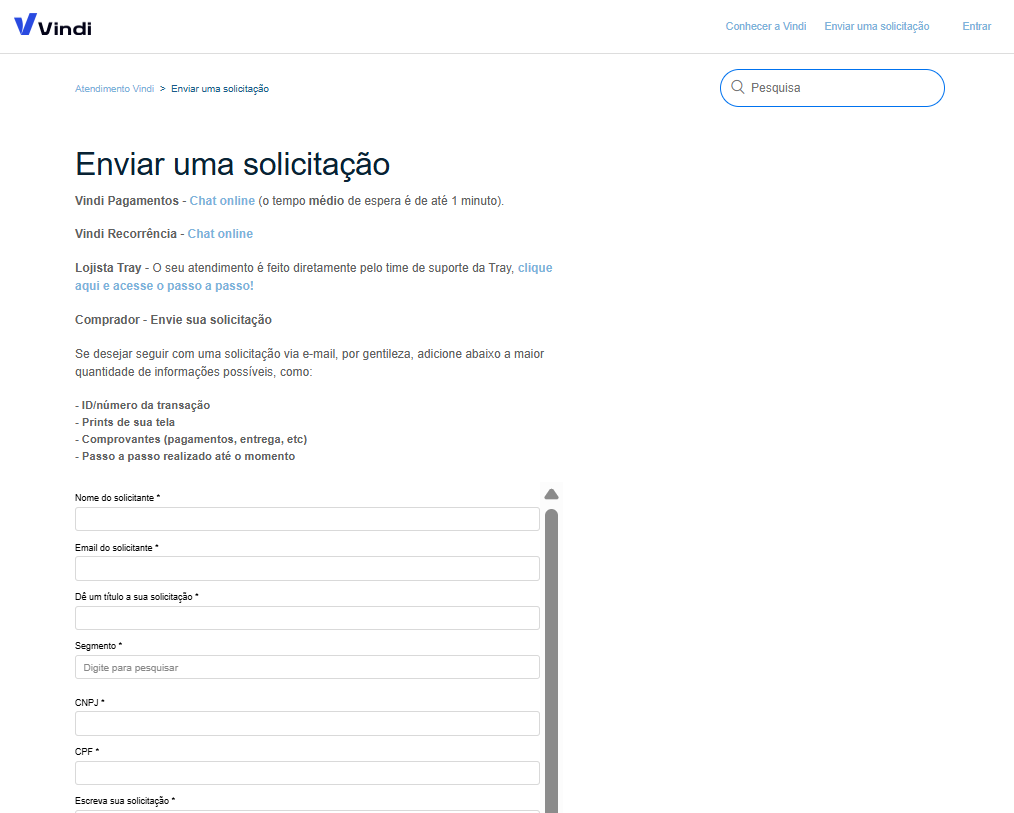Open Chat online for Vindi Recorrência

220,234
